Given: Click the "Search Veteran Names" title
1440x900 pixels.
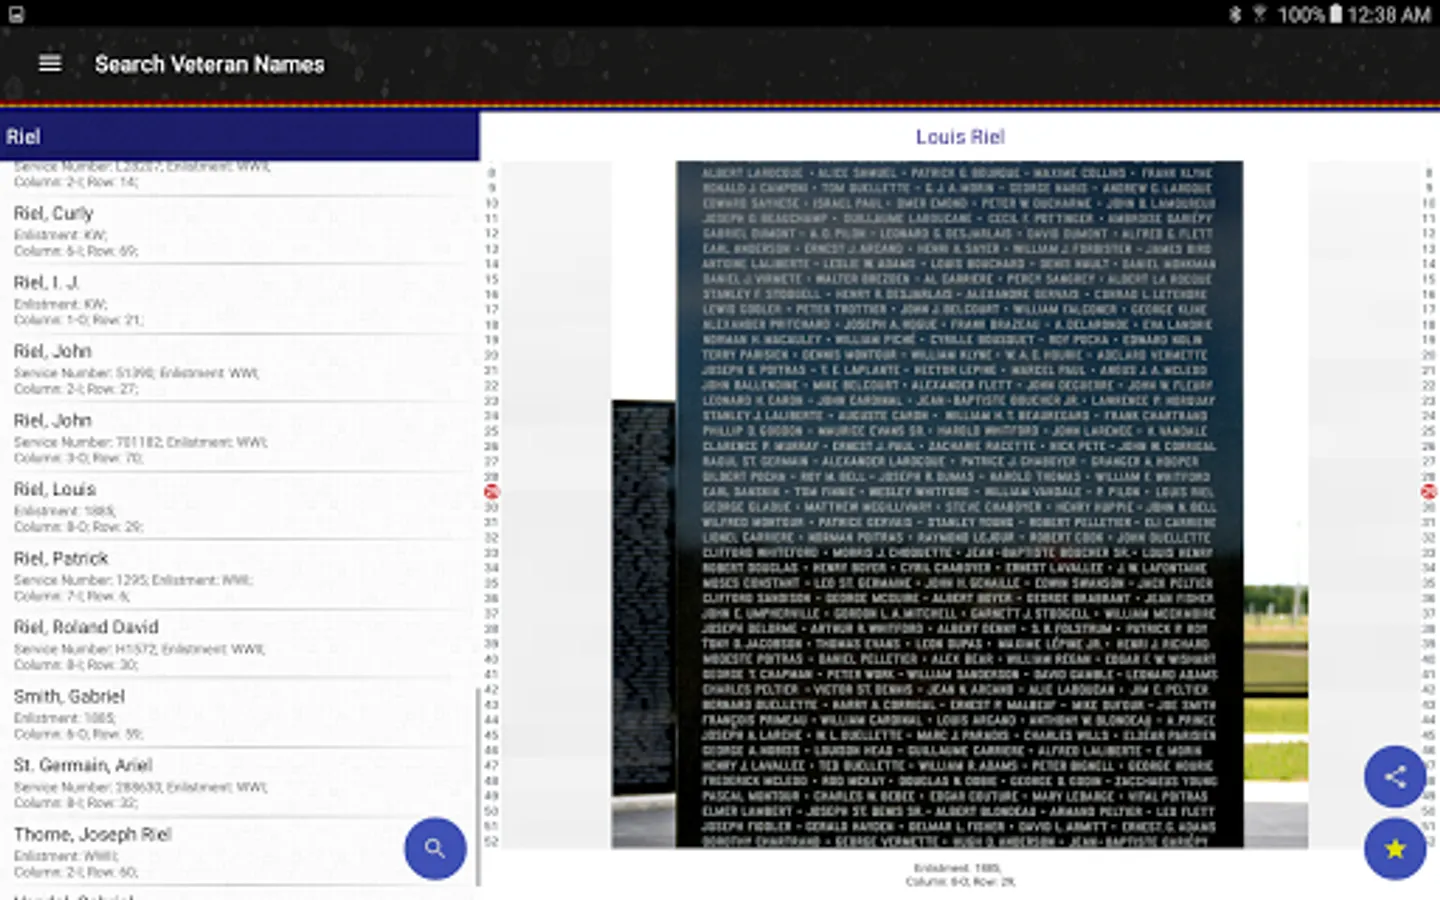Looking at the screenshot, I should coord(210,64).
